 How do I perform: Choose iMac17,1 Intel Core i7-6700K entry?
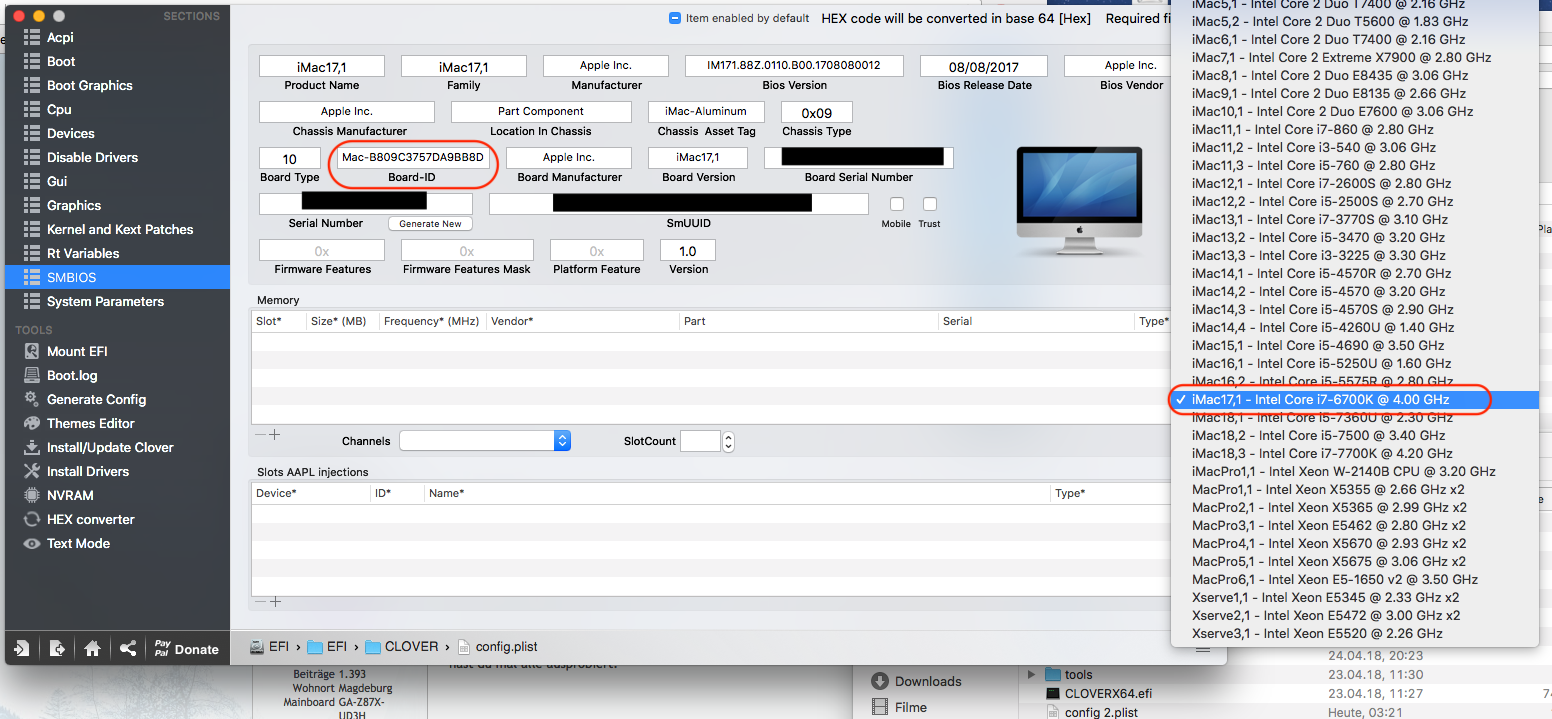pyautogui.click(x=1354, y=399)
